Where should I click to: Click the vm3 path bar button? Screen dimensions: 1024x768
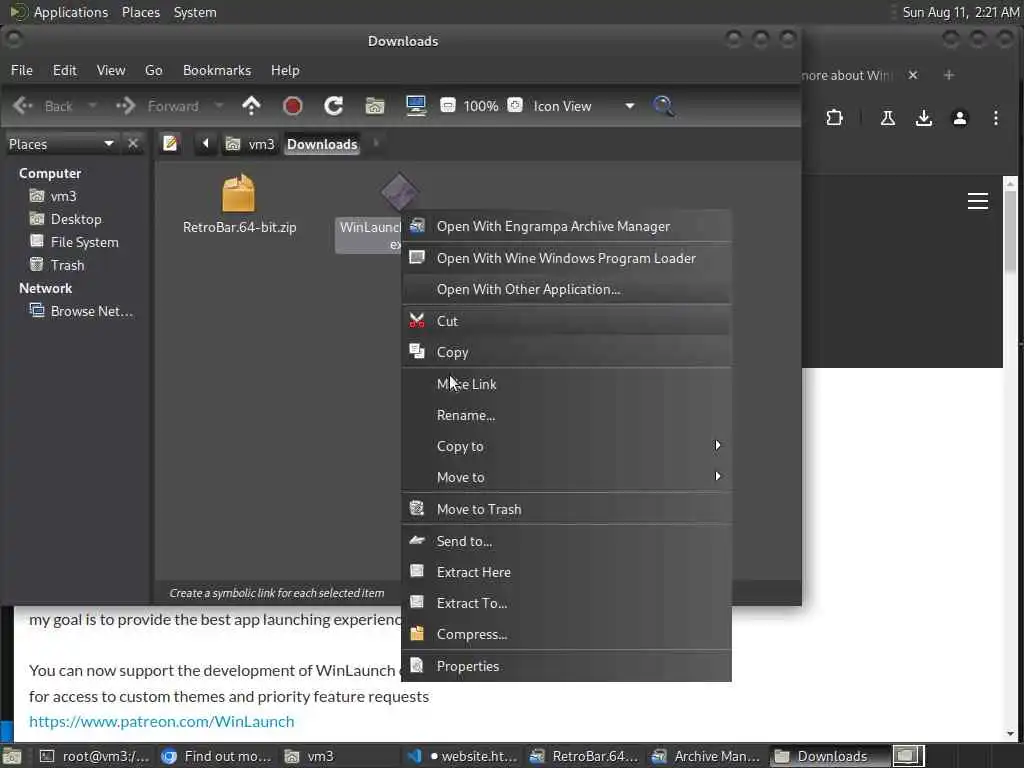250,144
